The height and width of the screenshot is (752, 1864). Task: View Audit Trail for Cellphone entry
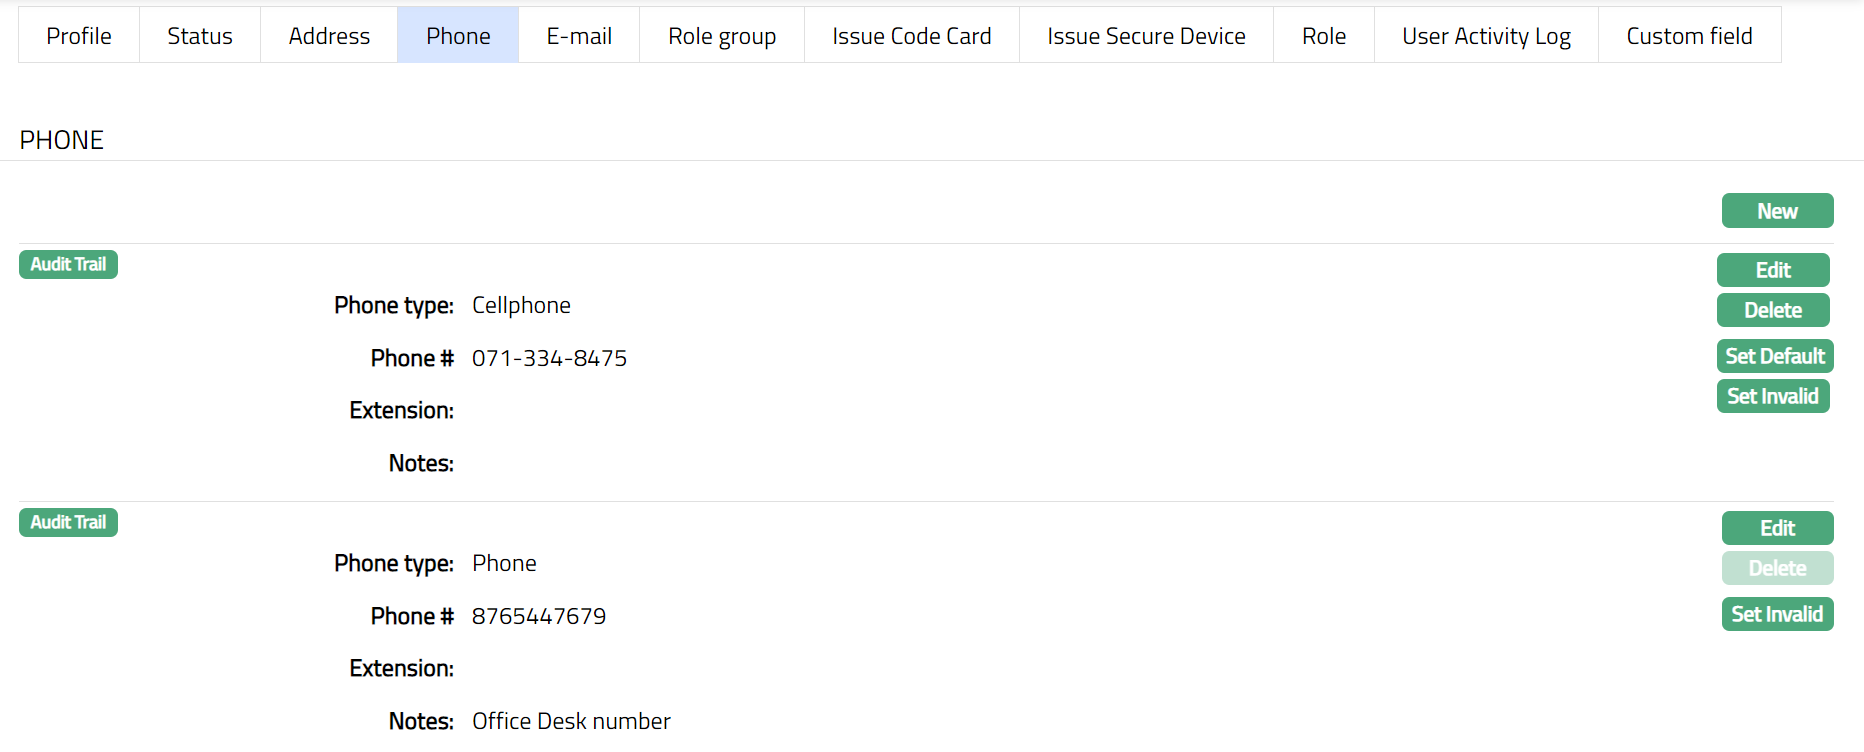(68, 265)
